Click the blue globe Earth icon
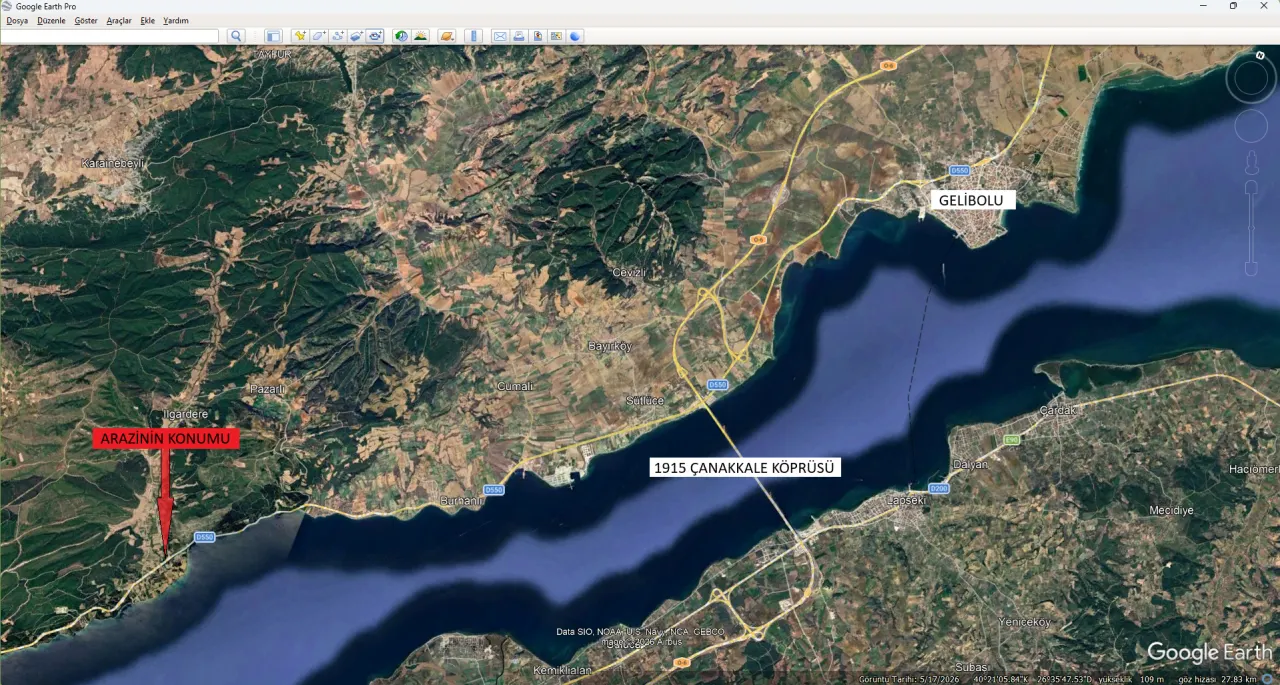The image size is (1280, 685). tap(576, 36)
